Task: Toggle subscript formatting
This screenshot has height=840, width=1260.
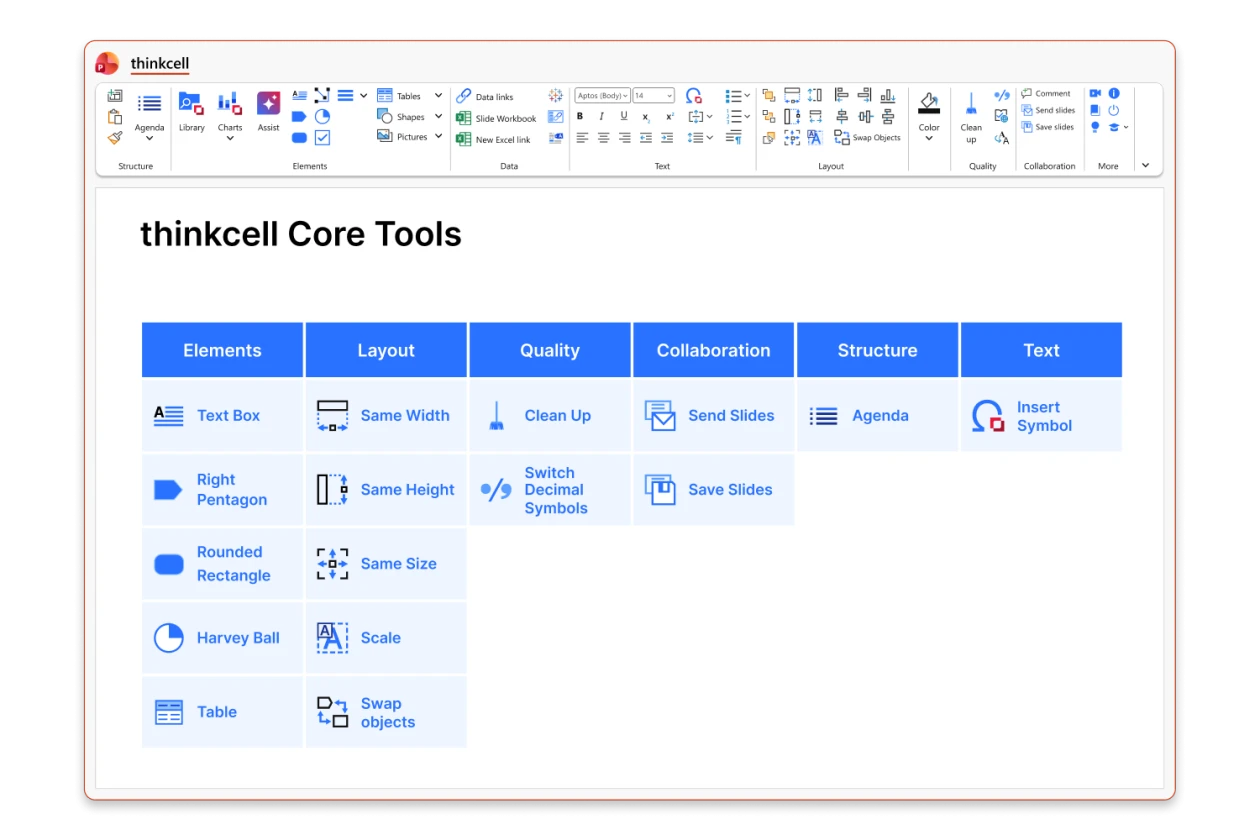Action: [x=646, y=118]
